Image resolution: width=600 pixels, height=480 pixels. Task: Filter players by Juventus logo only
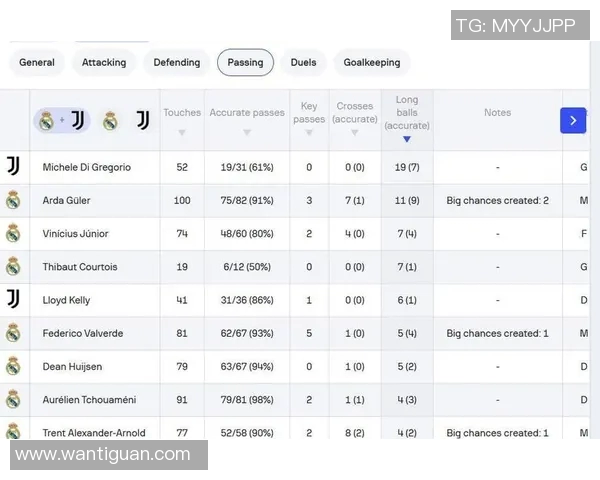[142, 121]
